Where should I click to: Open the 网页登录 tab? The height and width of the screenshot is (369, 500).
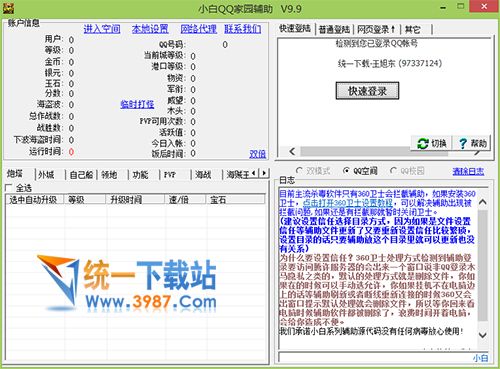click(x=376, y=29)
